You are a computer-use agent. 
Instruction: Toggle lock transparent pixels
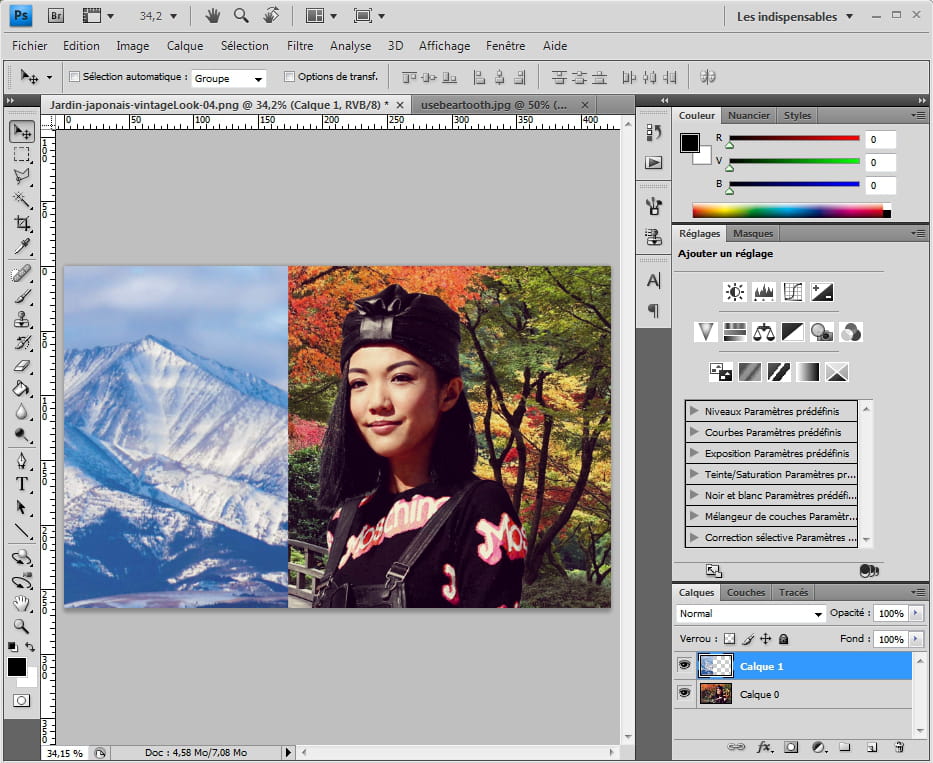point(730,639)
